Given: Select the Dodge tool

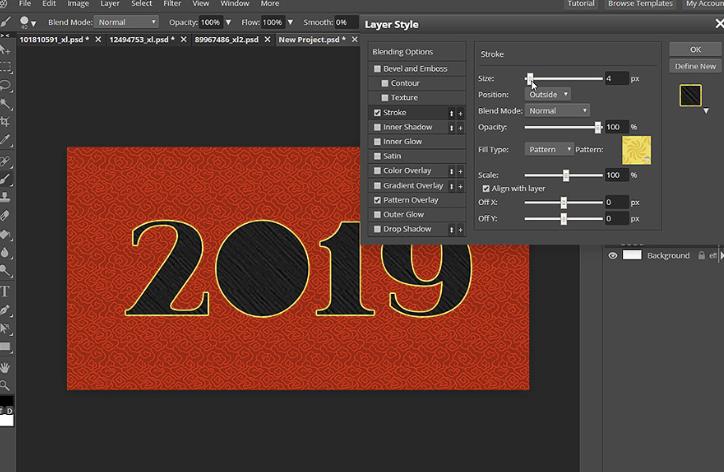Looking at the screenshot, I should coord(5,271).
